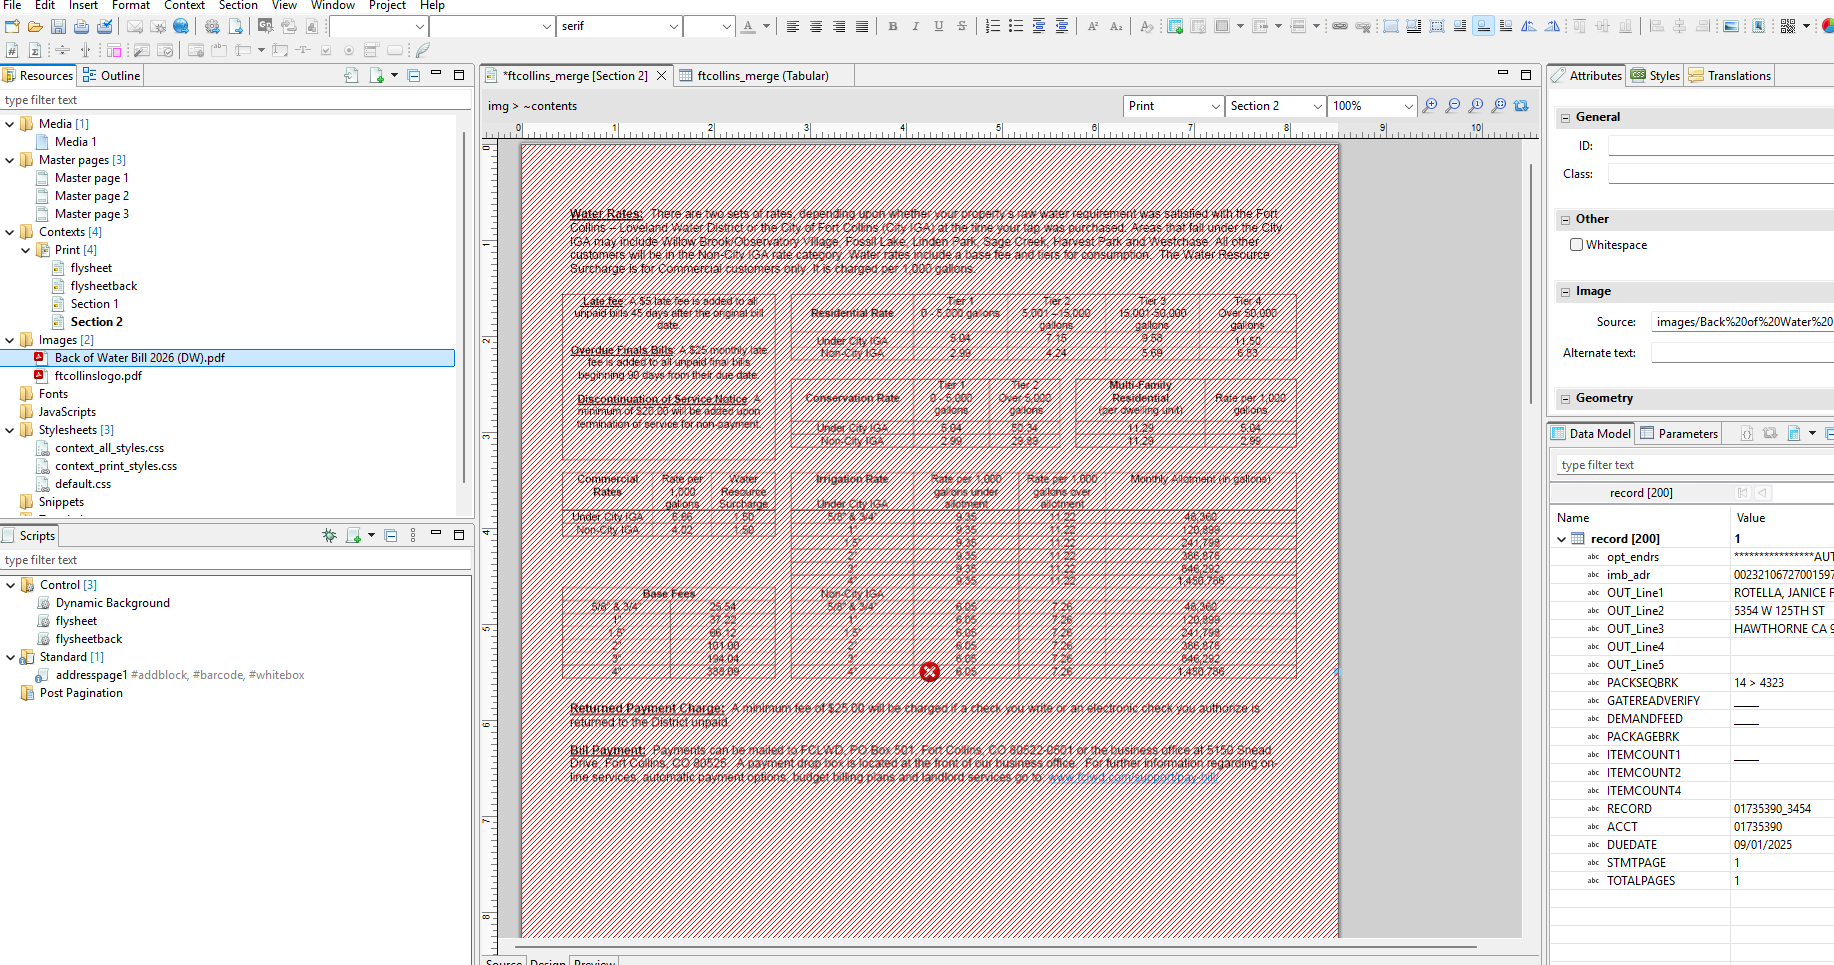Click the Numbered List icon

992,27
